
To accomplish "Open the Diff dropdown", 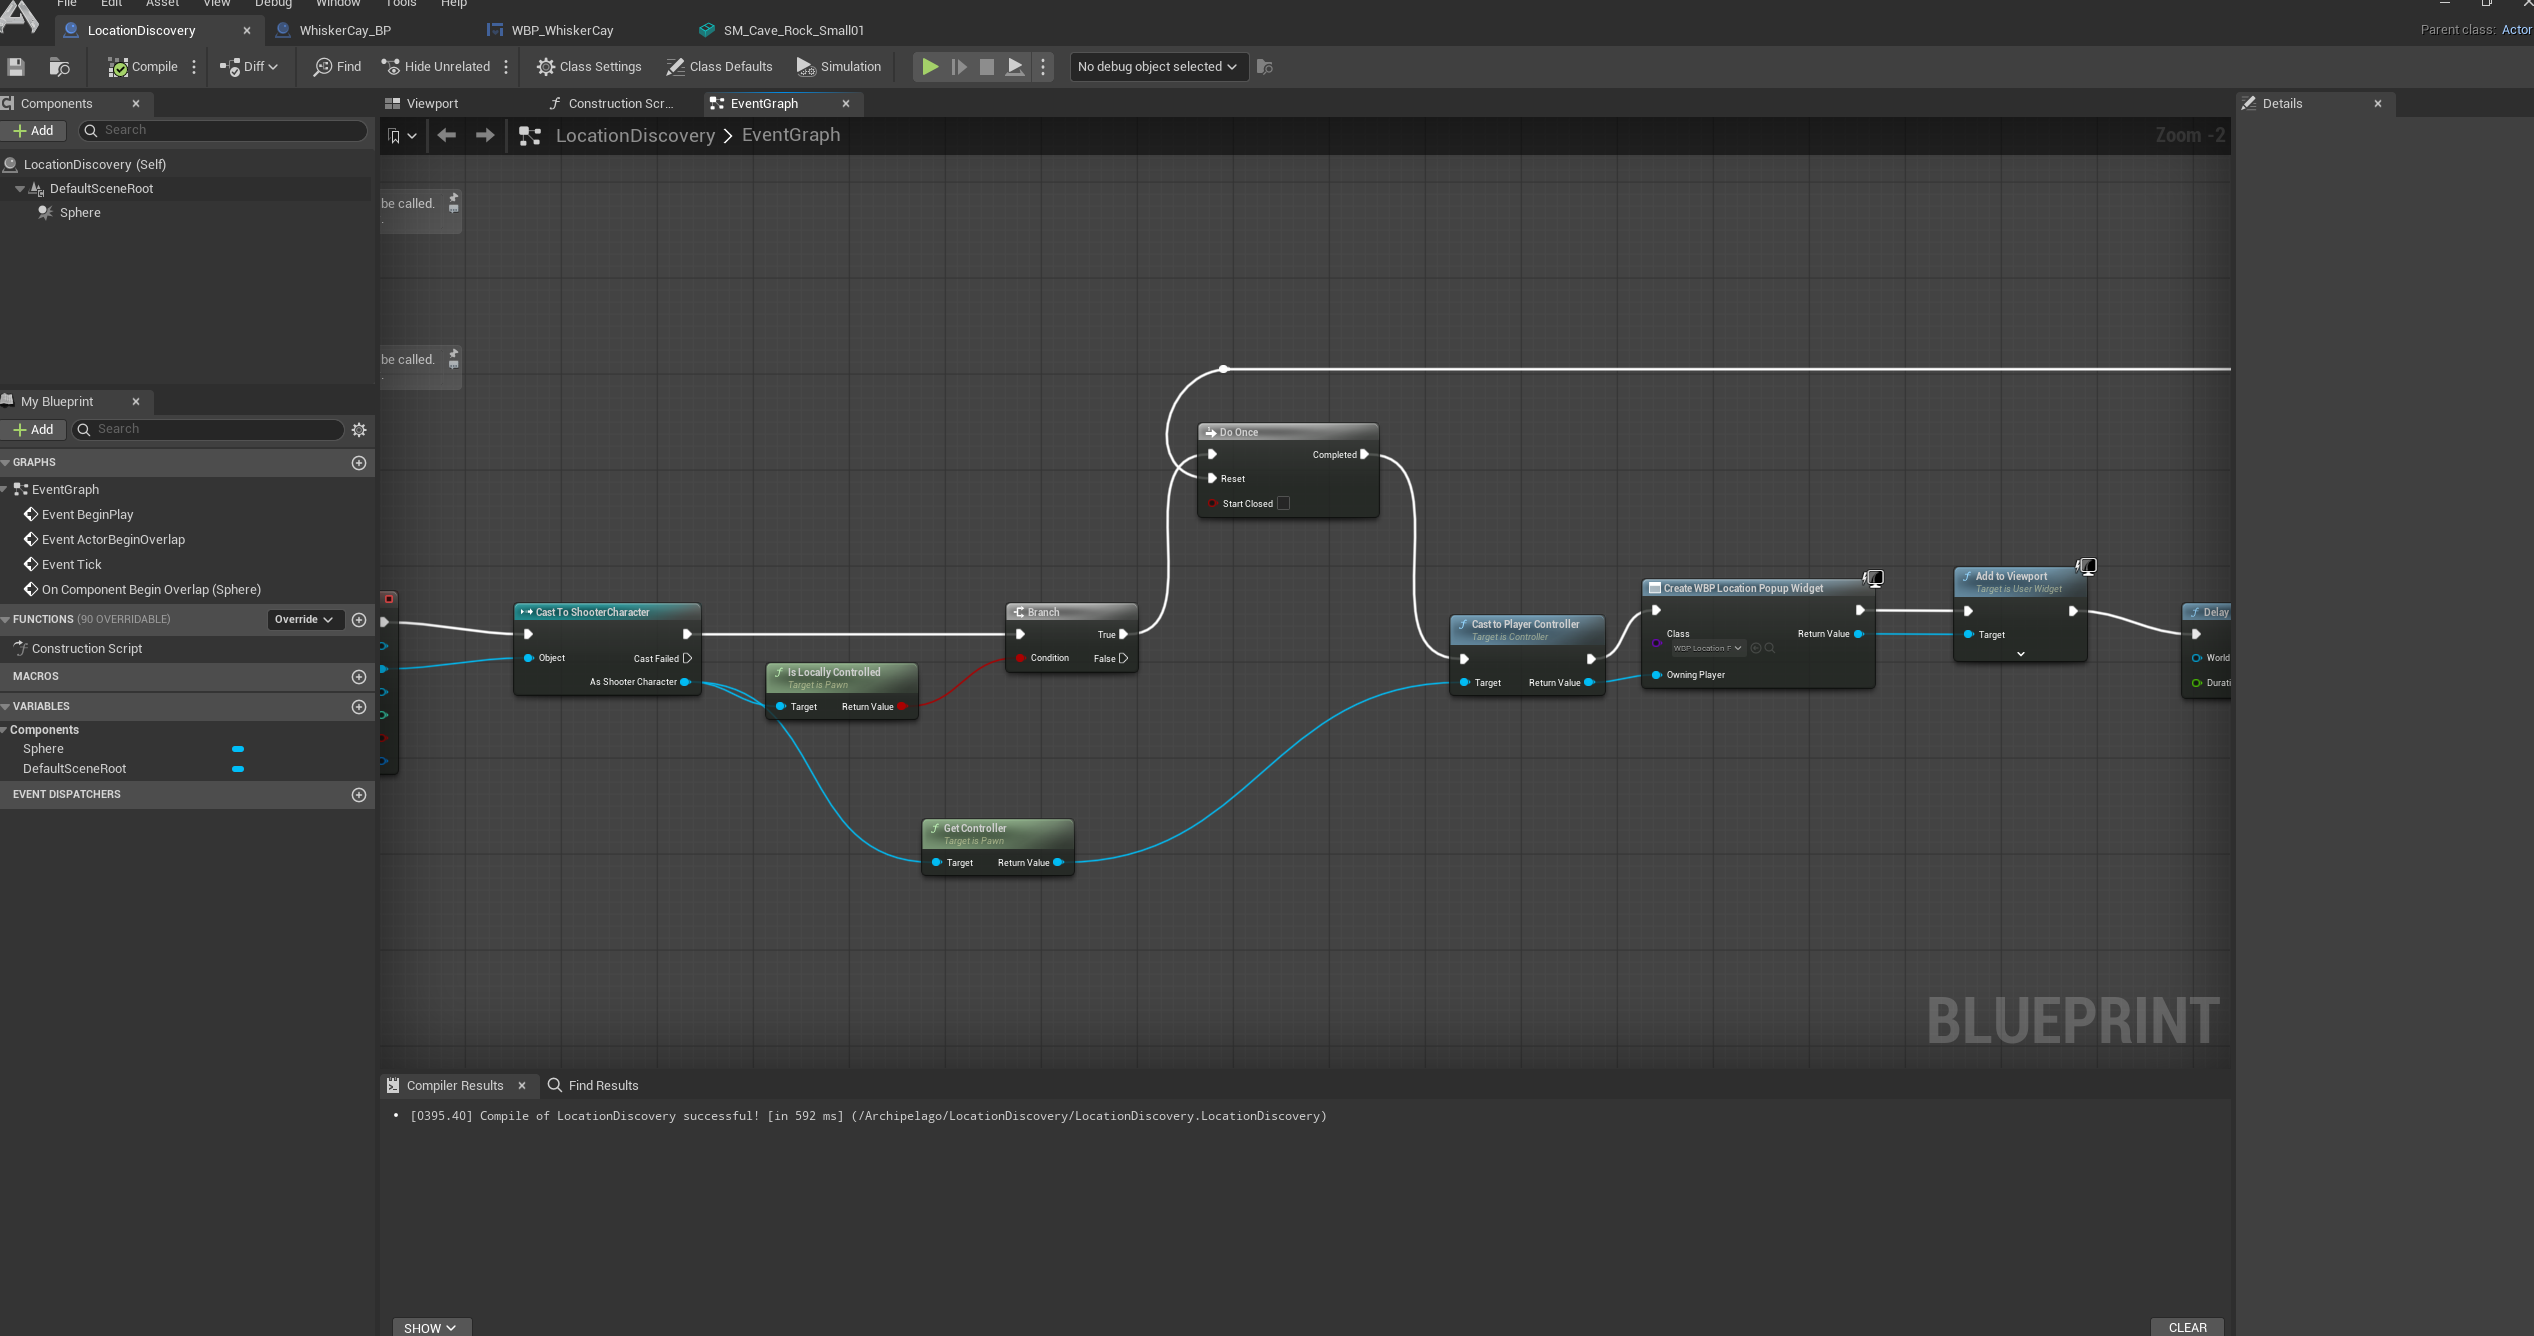I will click(x=249, y=67).
